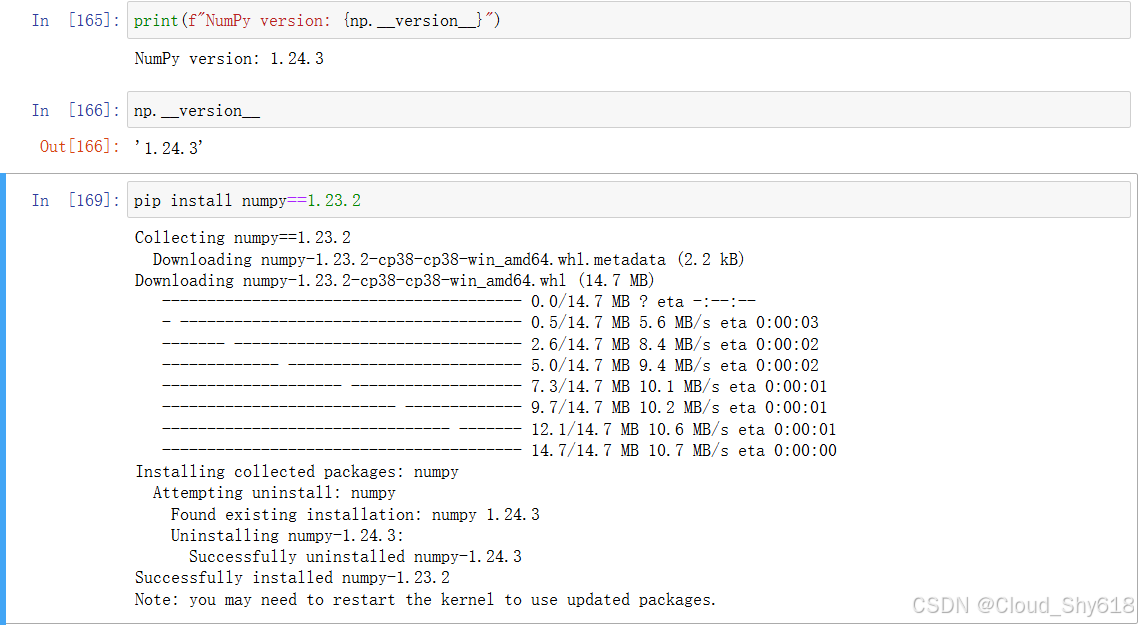This screenshot has width=1138, height=625.
Task: Click the progress line '2.6/14.7 MB 8.4 MB/s'
Action: 490,344
